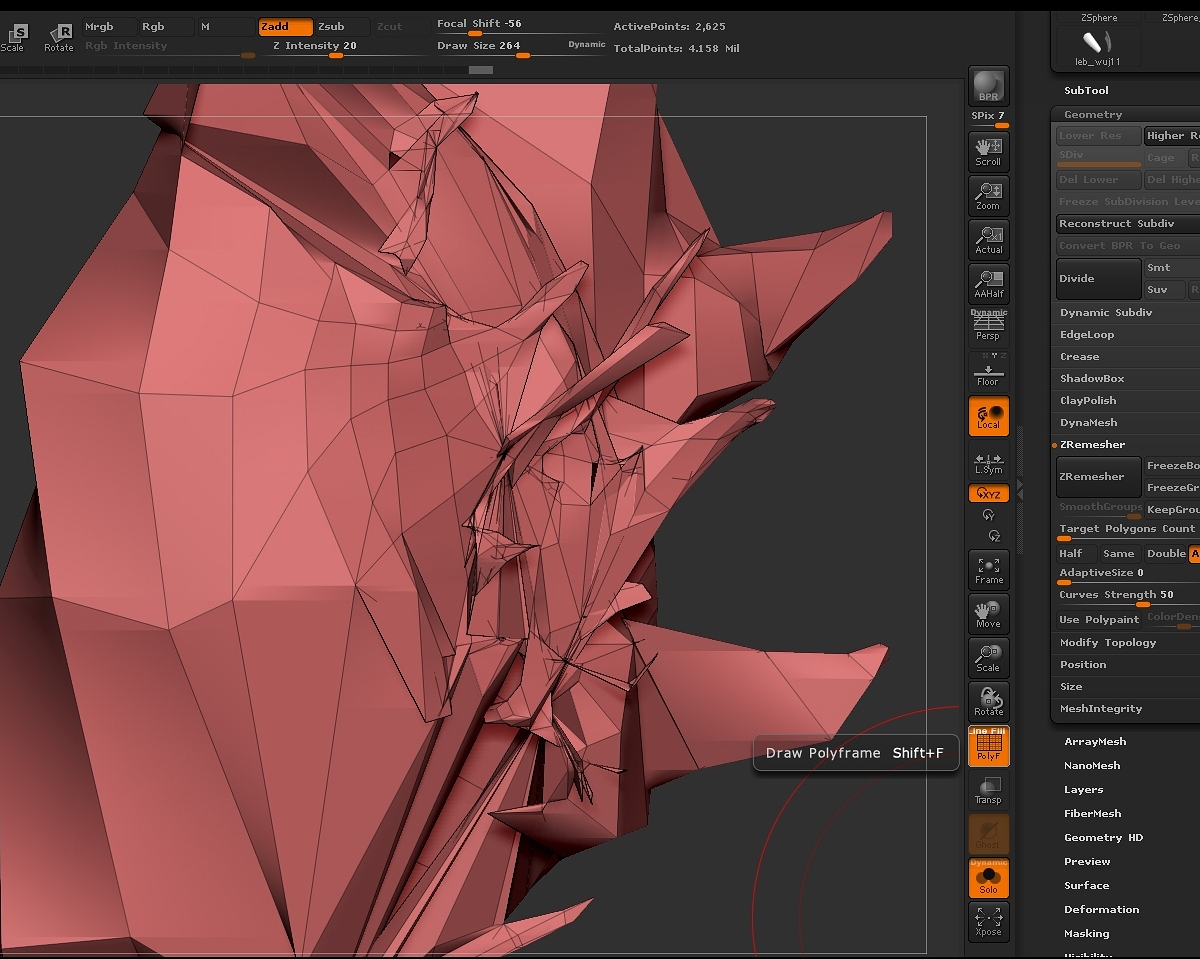Set the view to Actual size
This screenshot has height=959, width=1200.
tap(989, 239)
